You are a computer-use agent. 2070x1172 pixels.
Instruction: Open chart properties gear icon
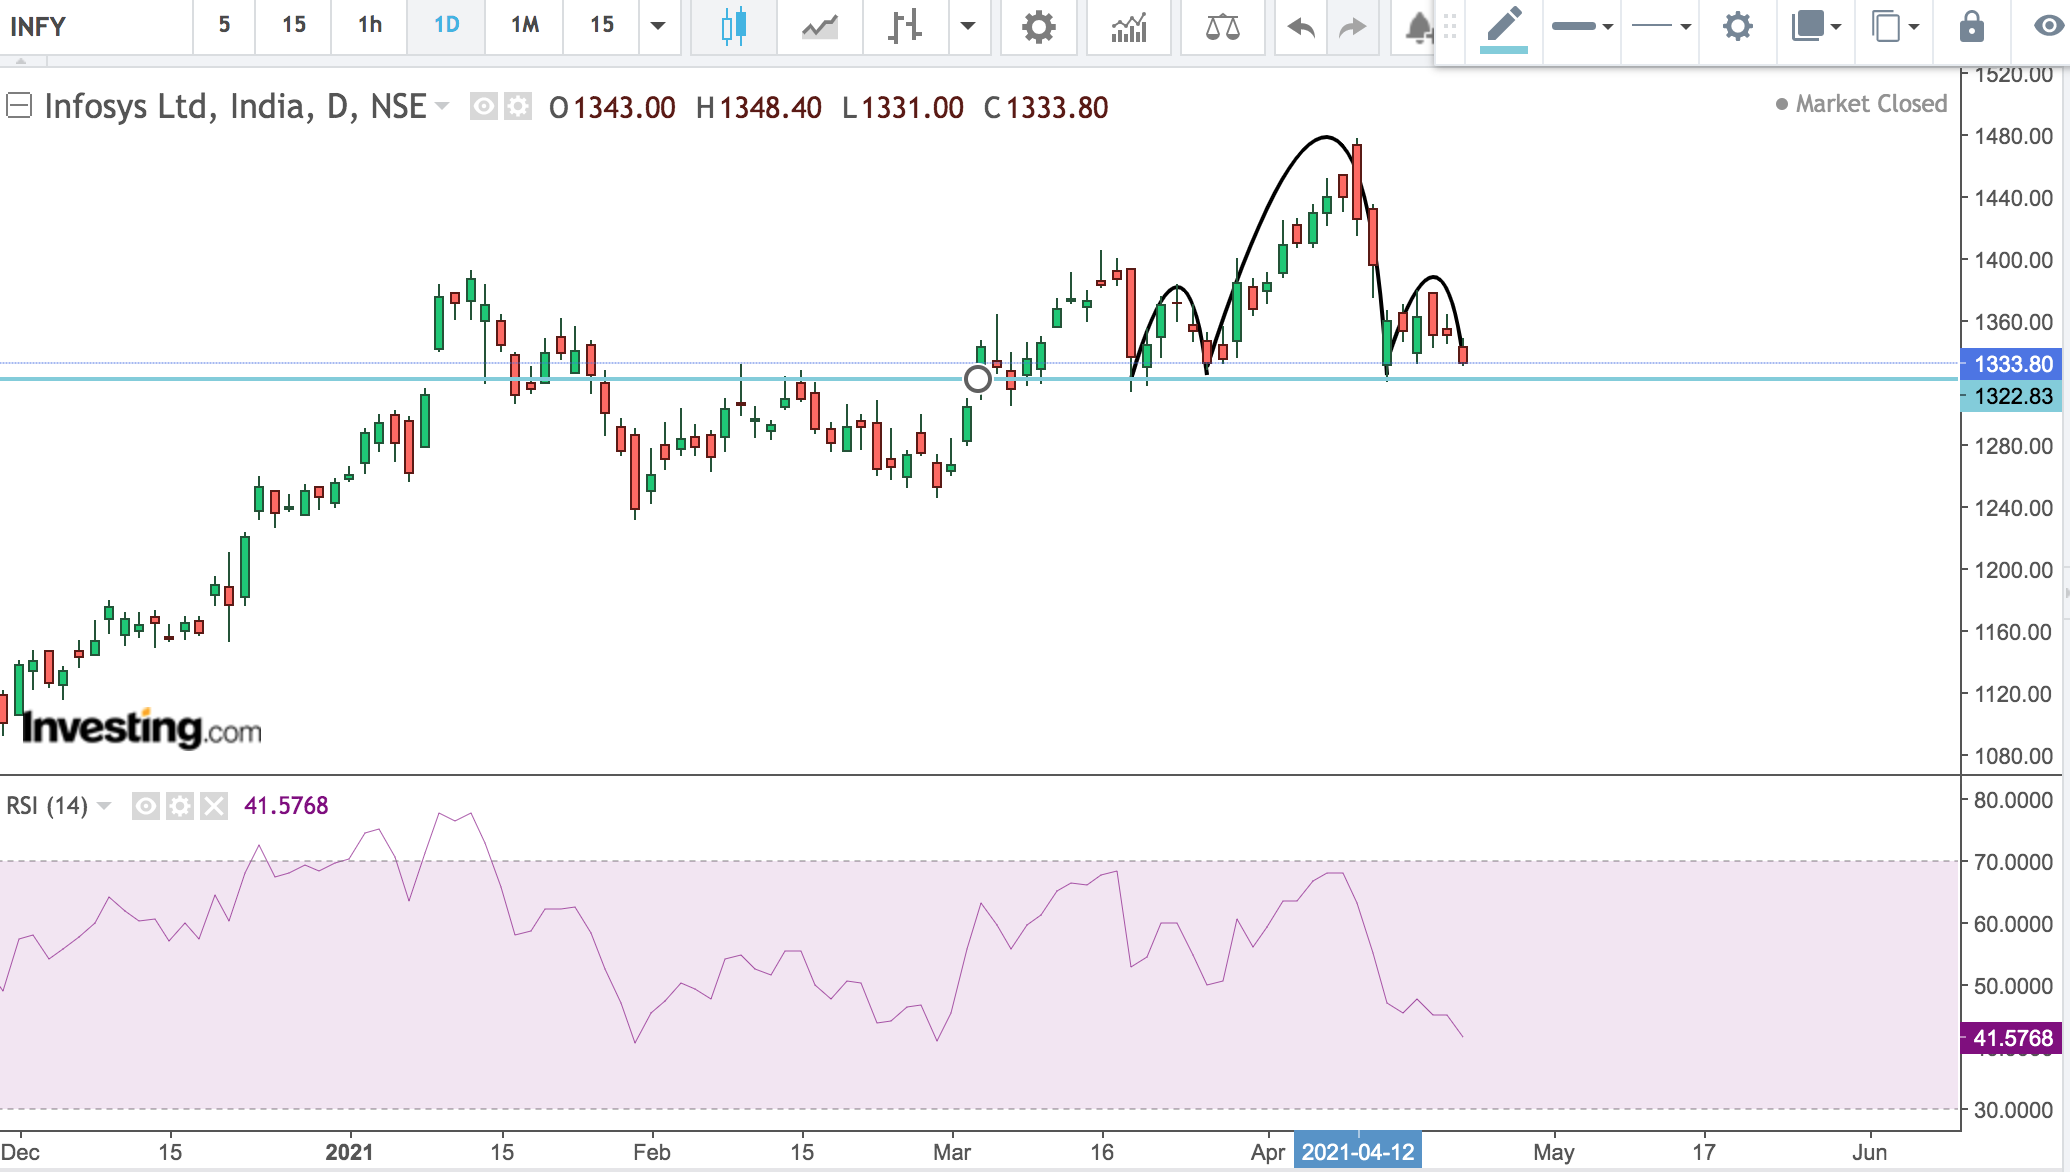[x=1038, y=27]
